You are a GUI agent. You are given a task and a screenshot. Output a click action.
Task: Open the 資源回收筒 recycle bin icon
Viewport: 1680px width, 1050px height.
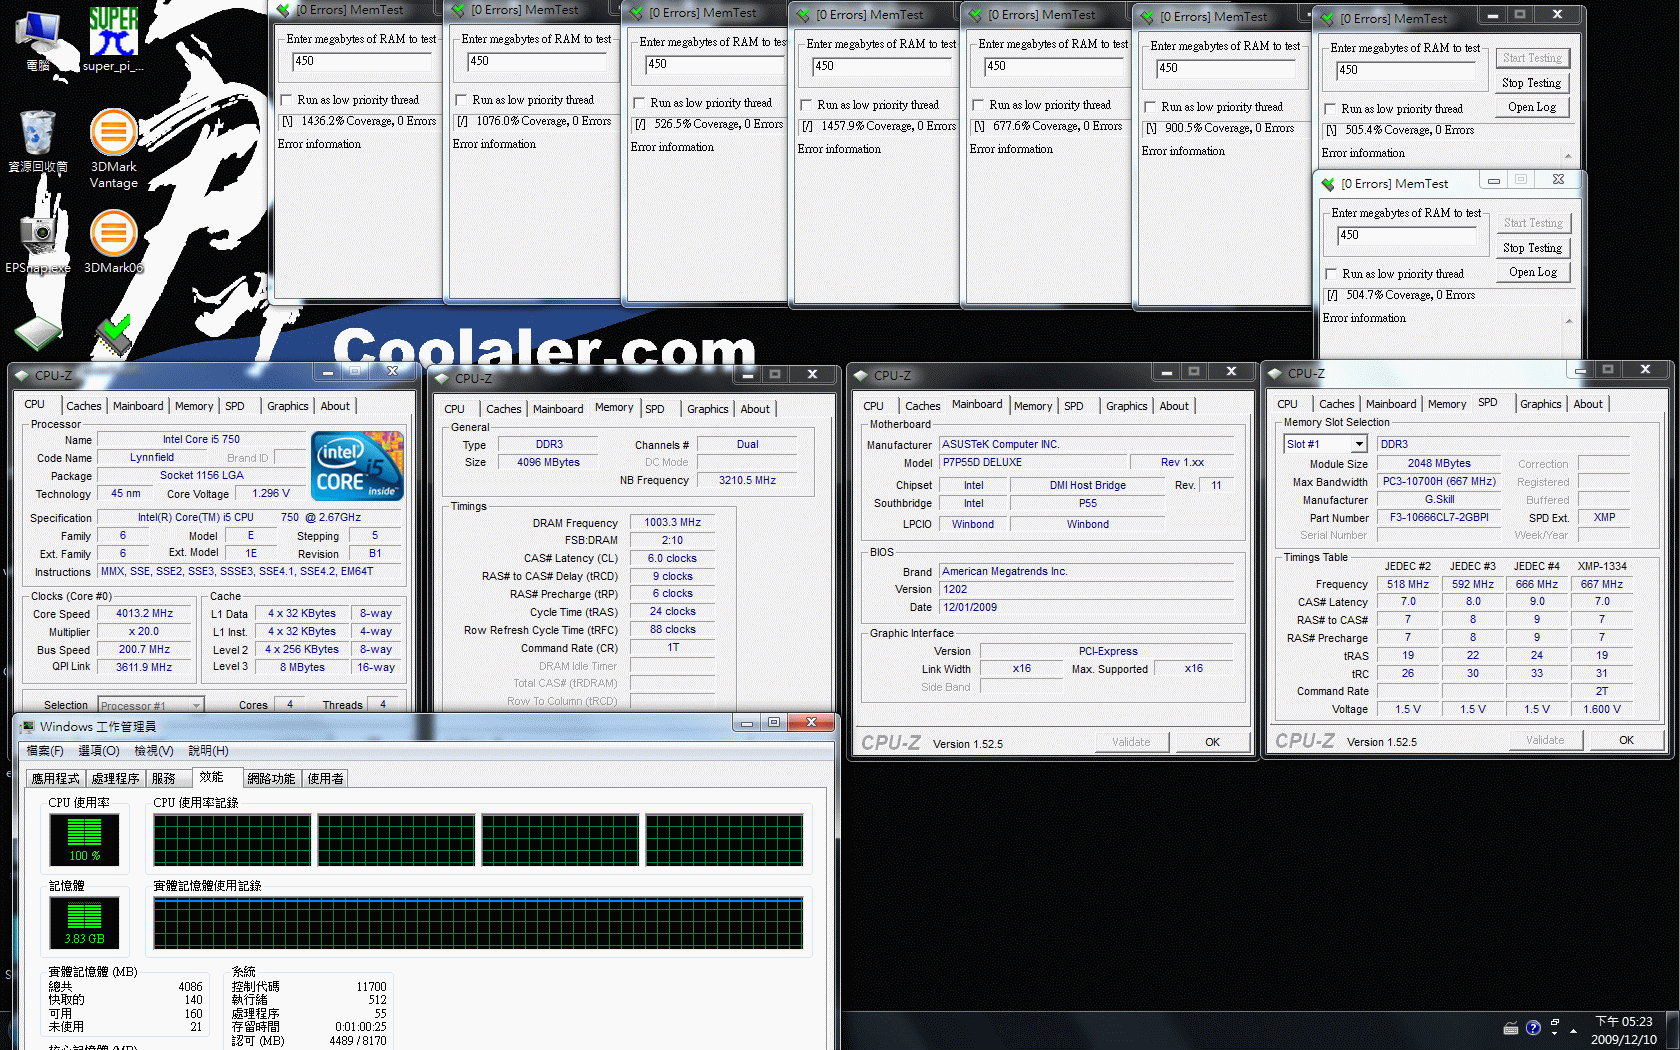pyautogui.click(x=38, y=142)
